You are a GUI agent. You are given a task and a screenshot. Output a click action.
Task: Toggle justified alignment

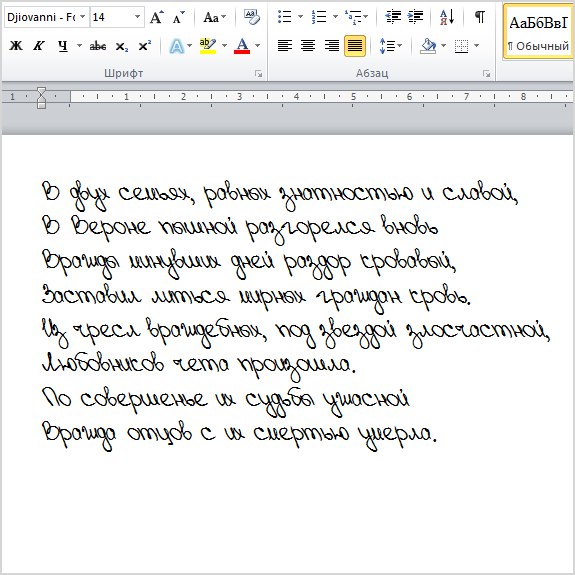[355, 46]
